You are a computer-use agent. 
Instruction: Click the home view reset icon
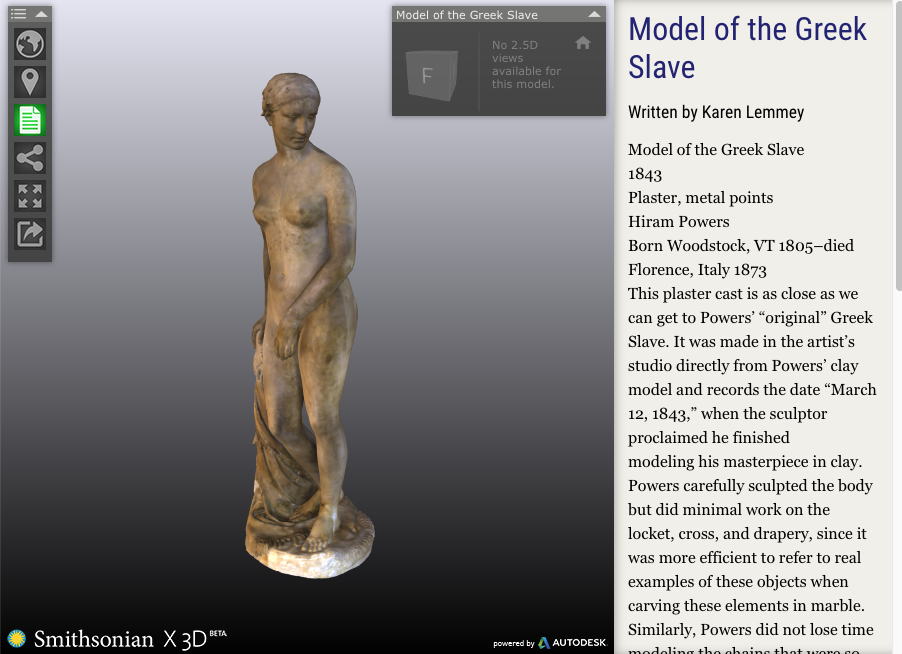tap(583, 43)
